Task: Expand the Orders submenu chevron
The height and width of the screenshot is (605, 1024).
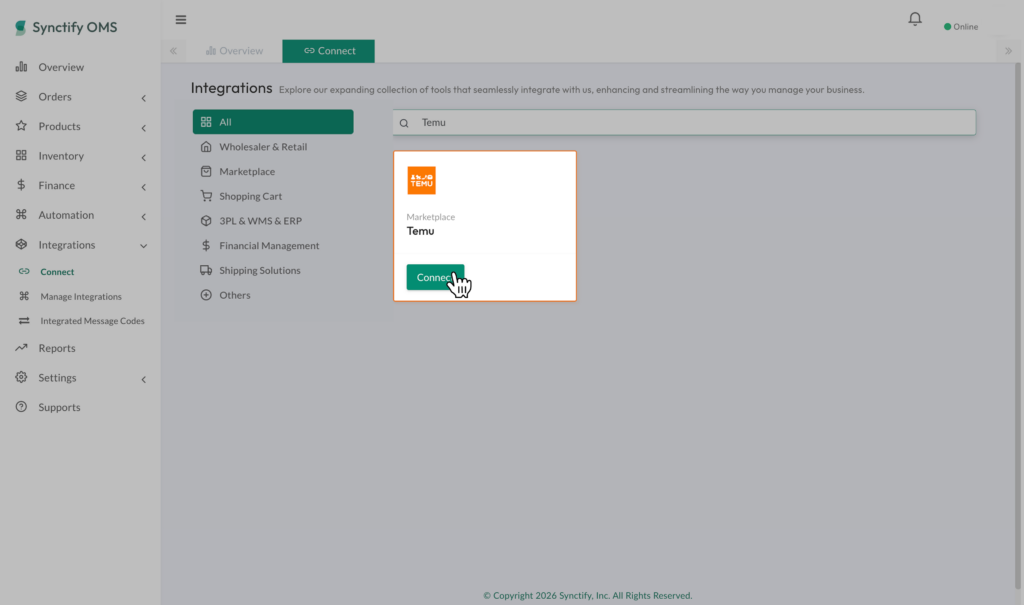Action: point(144,98)
